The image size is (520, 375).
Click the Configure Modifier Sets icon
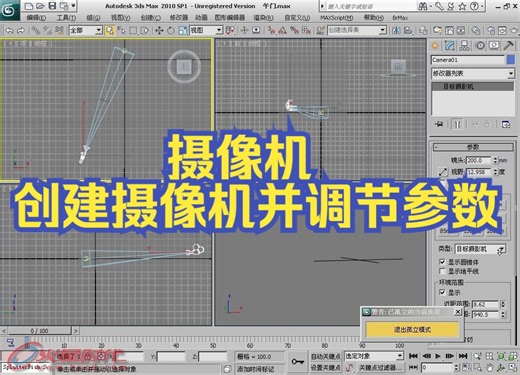coord(506,124)
